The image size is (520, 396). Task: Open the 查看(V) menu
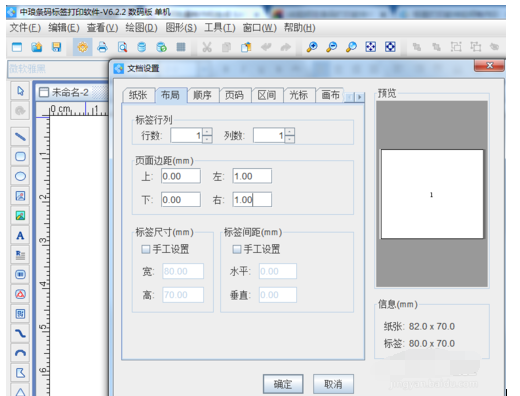[102, 28]
